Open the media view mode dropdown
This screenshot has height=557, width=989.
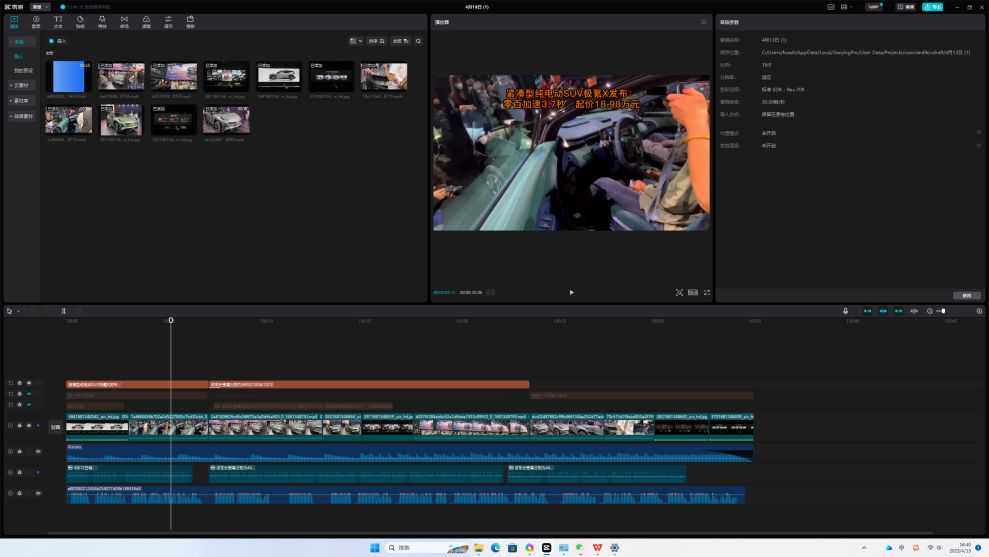356,41
